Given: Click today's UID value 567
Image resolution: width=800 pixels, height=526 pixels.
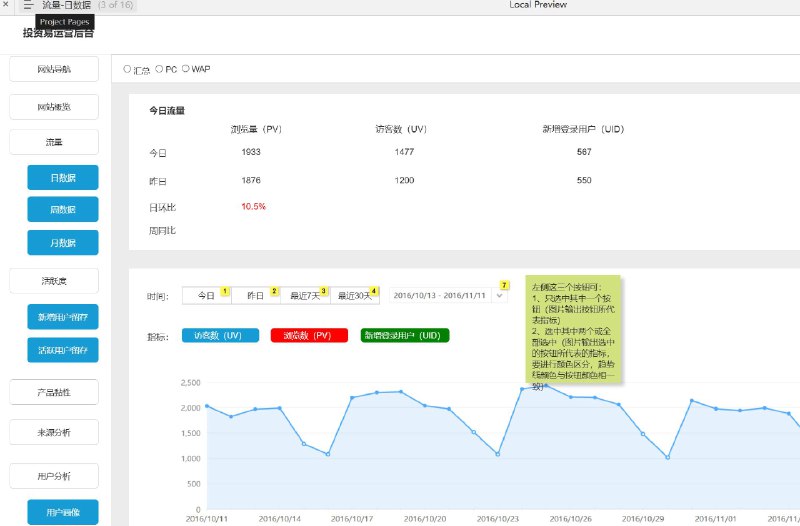Looking at the screenshot, I should click(584, 152).
